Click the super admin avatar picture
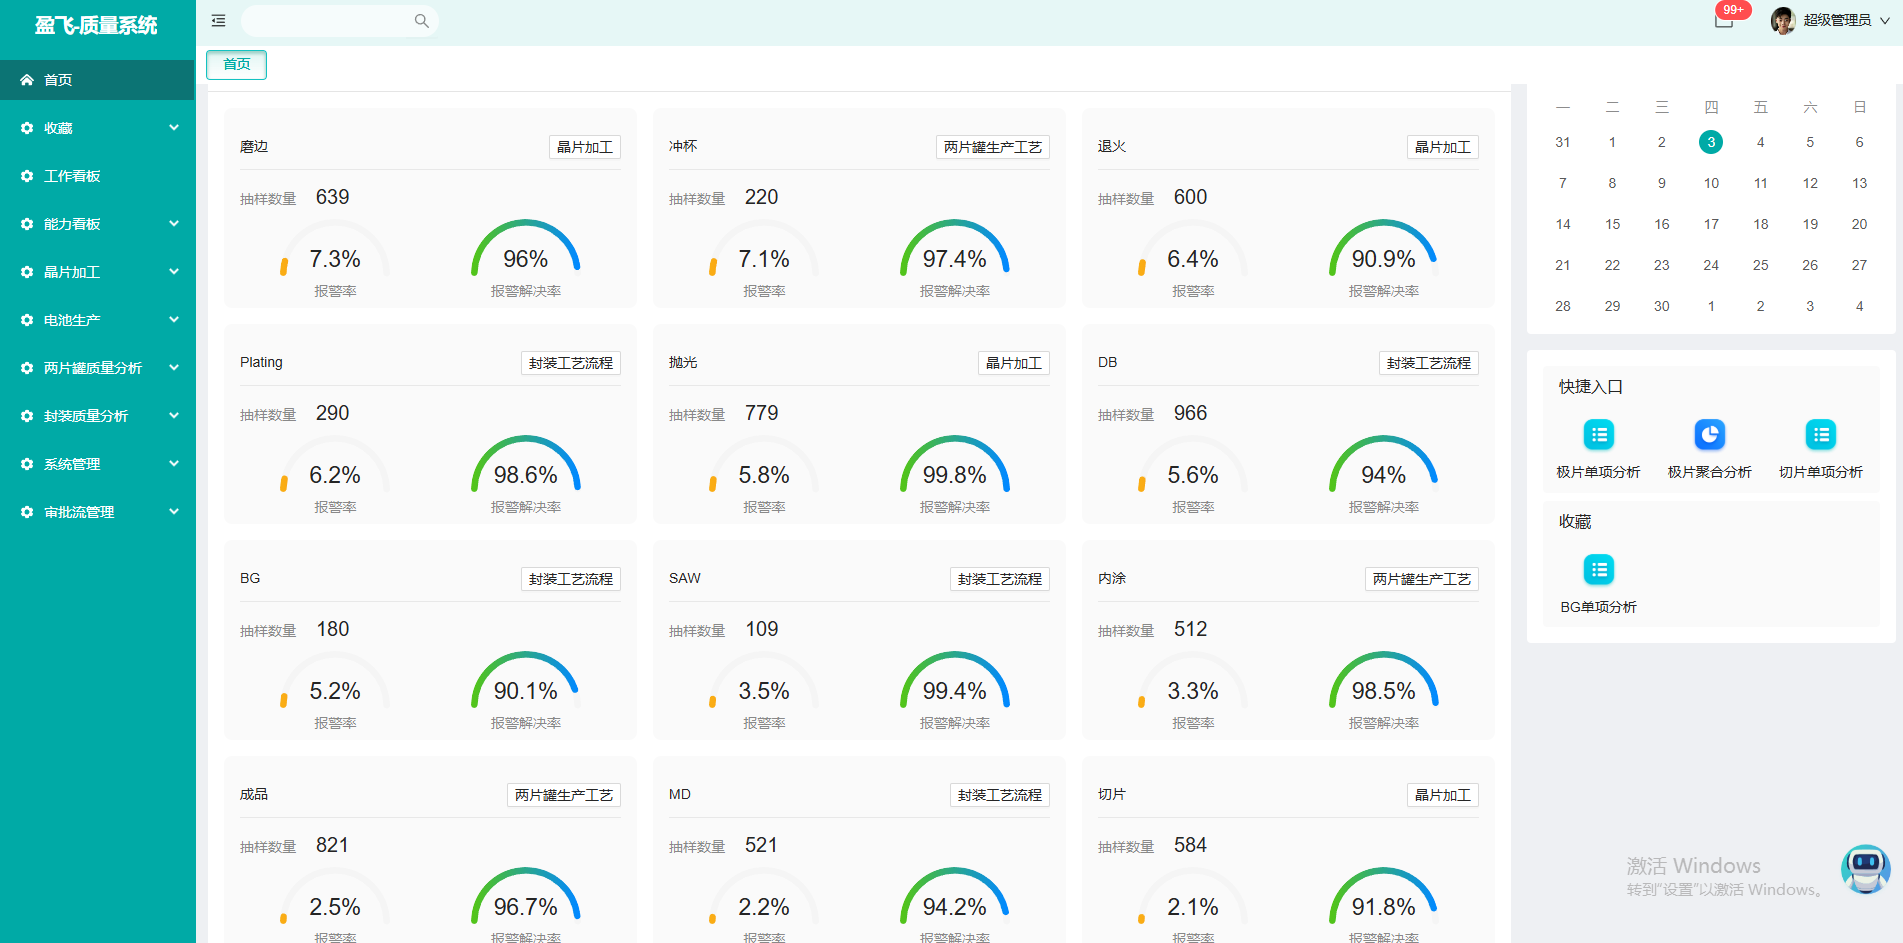This screenshot has height=943, width=1903. pyautogui.click(x=1782, y=21)
